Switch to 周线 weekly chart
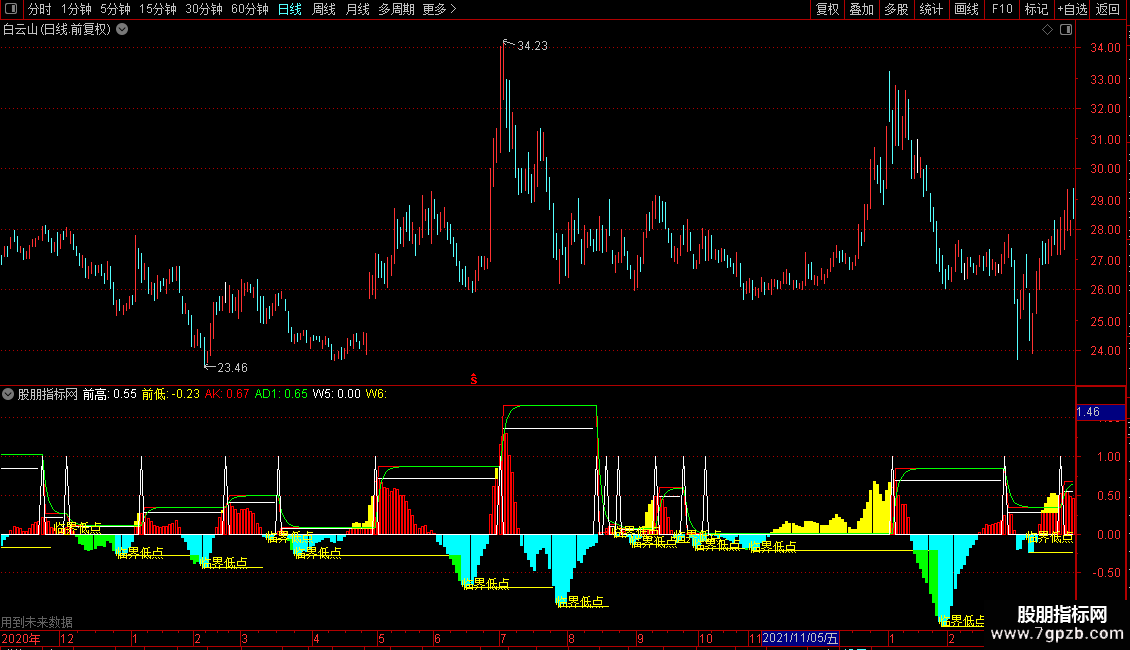The image size is (1130, 650). click(x=324, y=9)
